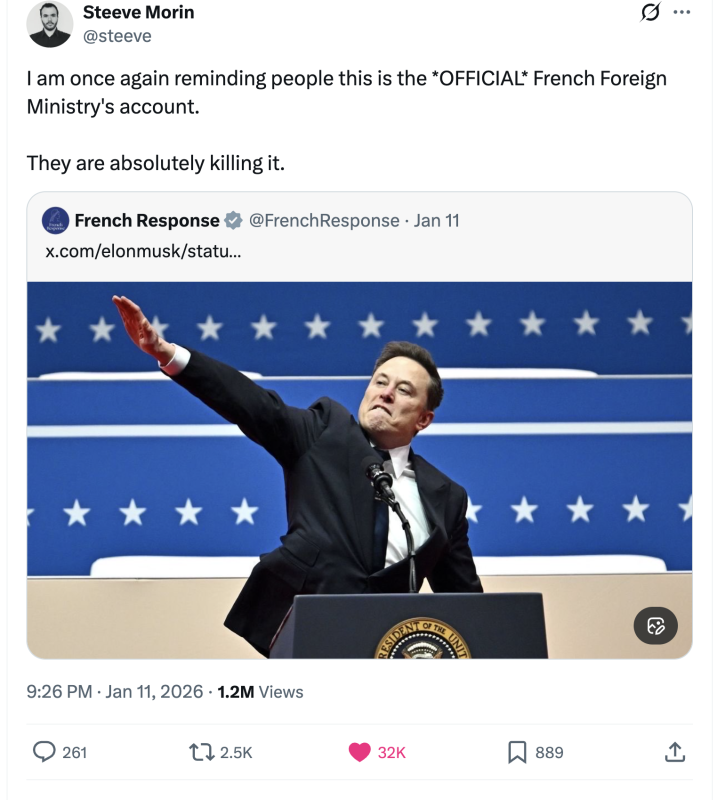Click the Grok icon beside the more menu
This screenshot has width=725, height=800.
pyautogui.click(x=649, y=13)
